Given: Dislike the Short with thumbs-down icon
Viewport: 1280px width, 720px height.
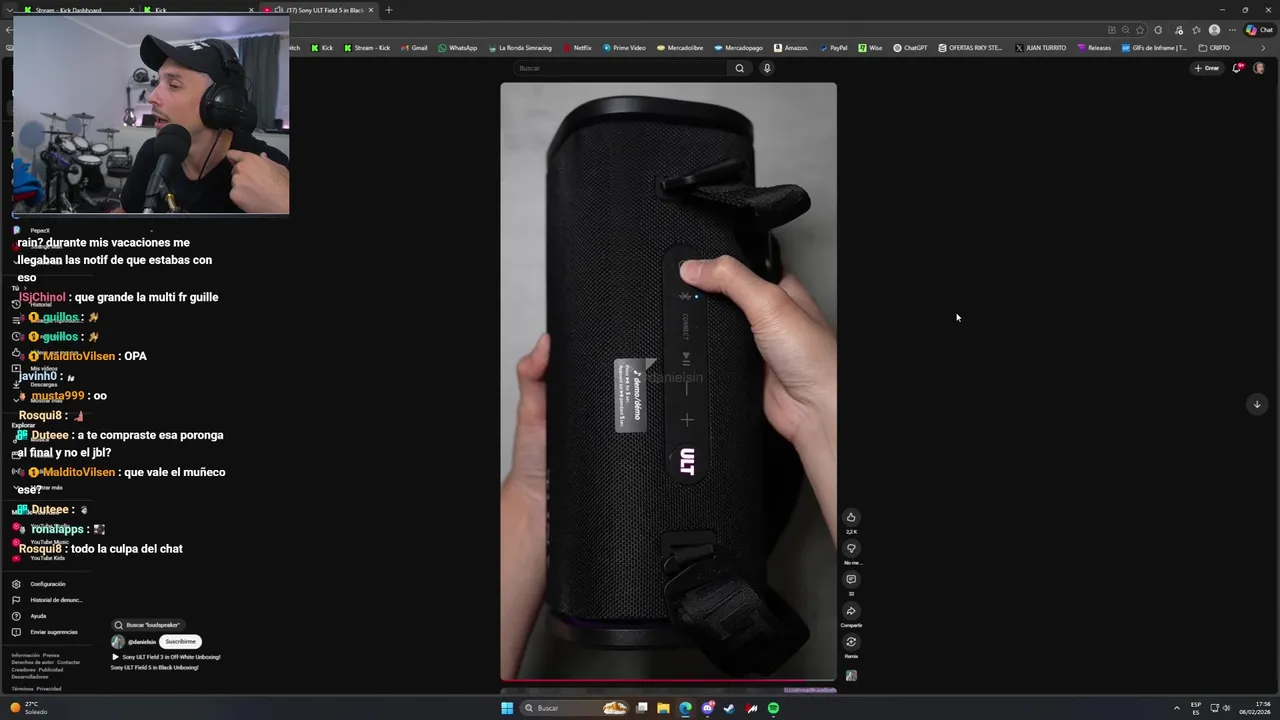Looking at the screenshot, I should tap(851, 548).
